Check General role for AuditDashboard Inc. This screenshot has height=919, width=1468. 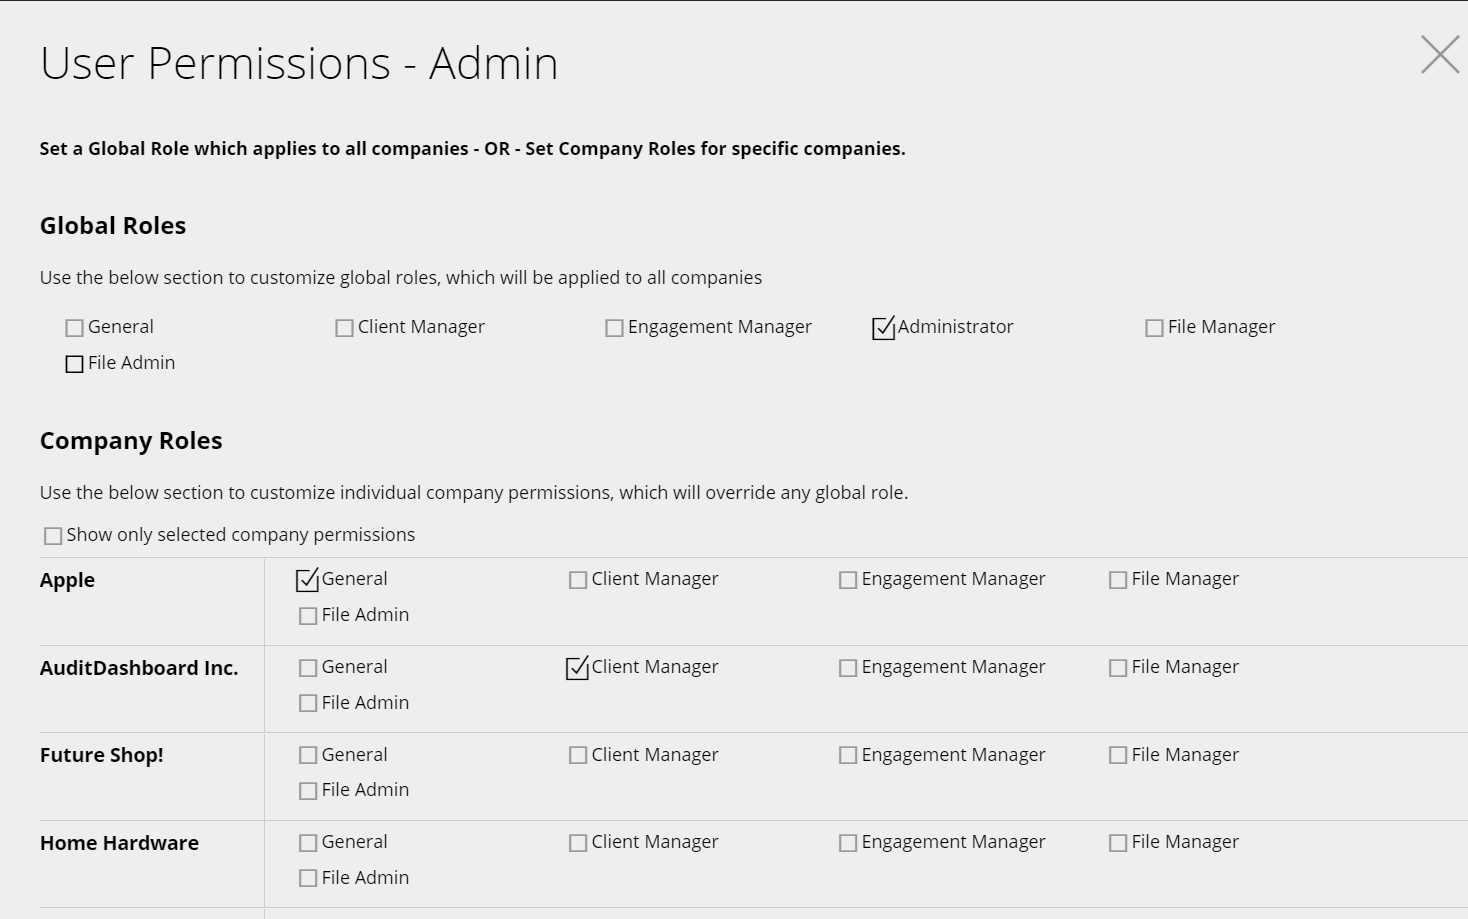click(x=308, y=668)
